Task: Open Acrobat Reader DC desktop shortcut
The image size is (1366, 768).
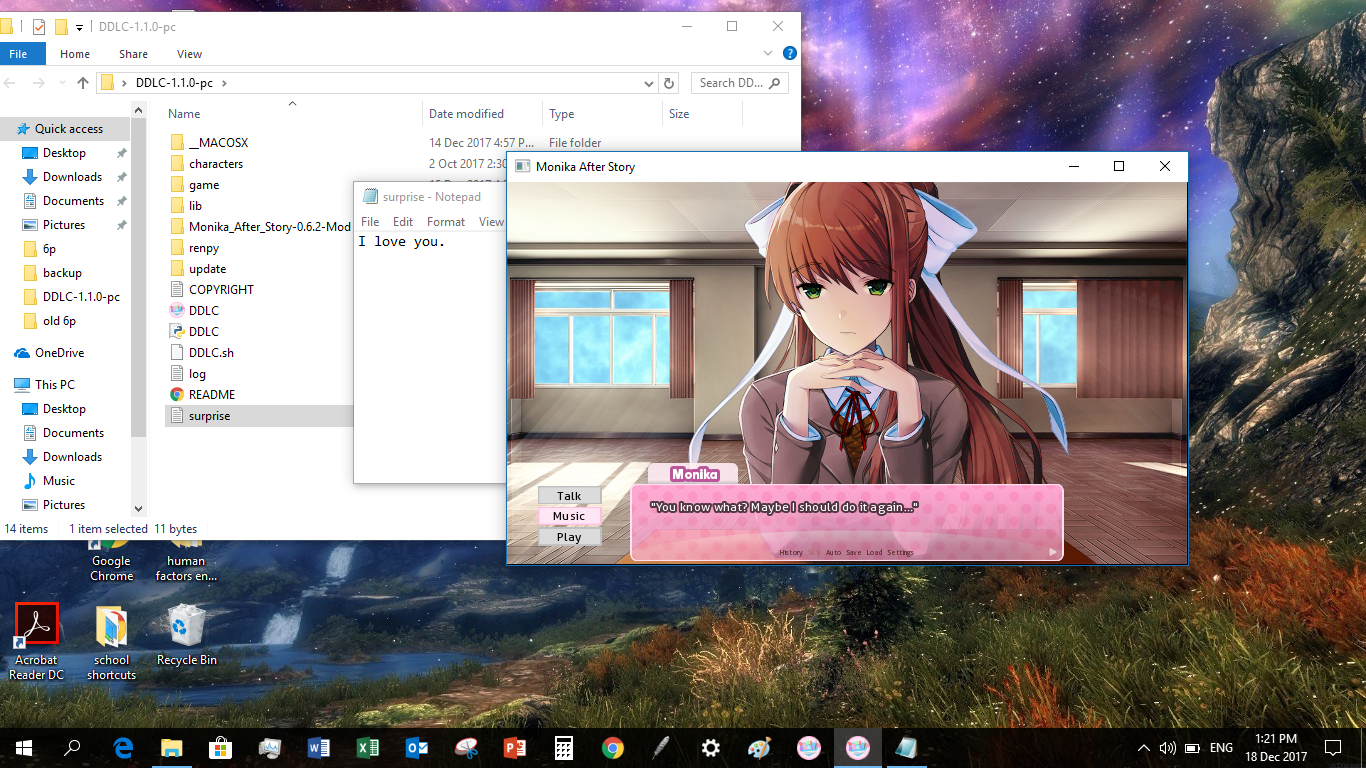Action: [36, 642]
